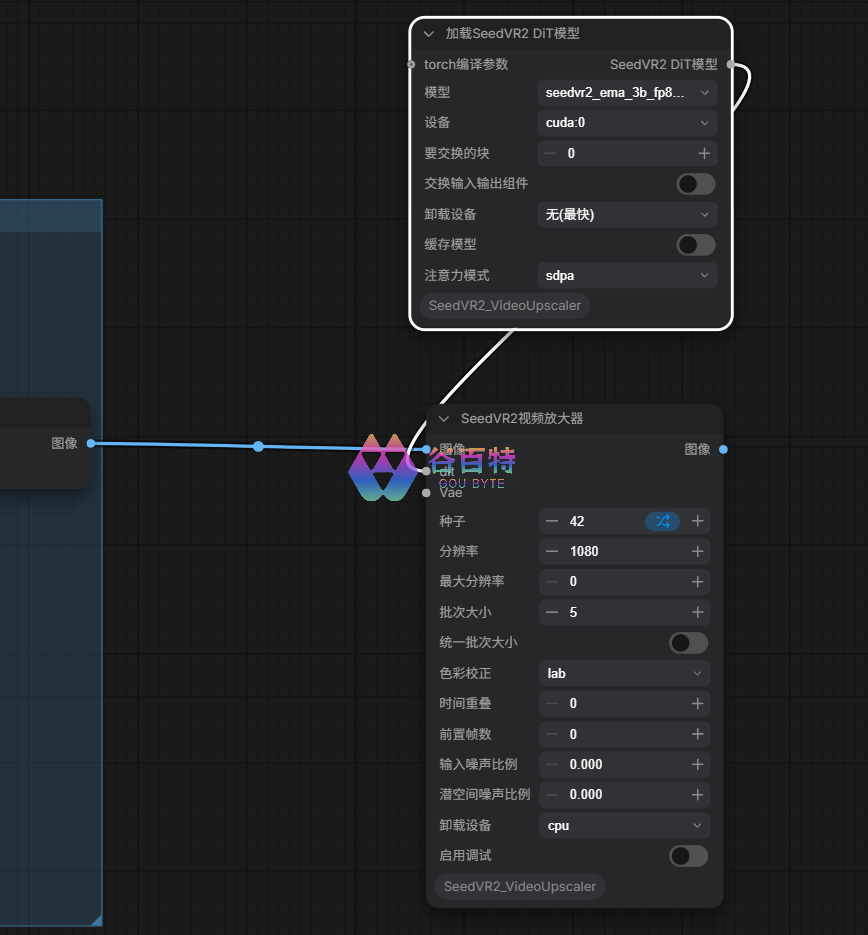Click the 加载SeedVR2 DiT模型 node title

tap(513, 34)
